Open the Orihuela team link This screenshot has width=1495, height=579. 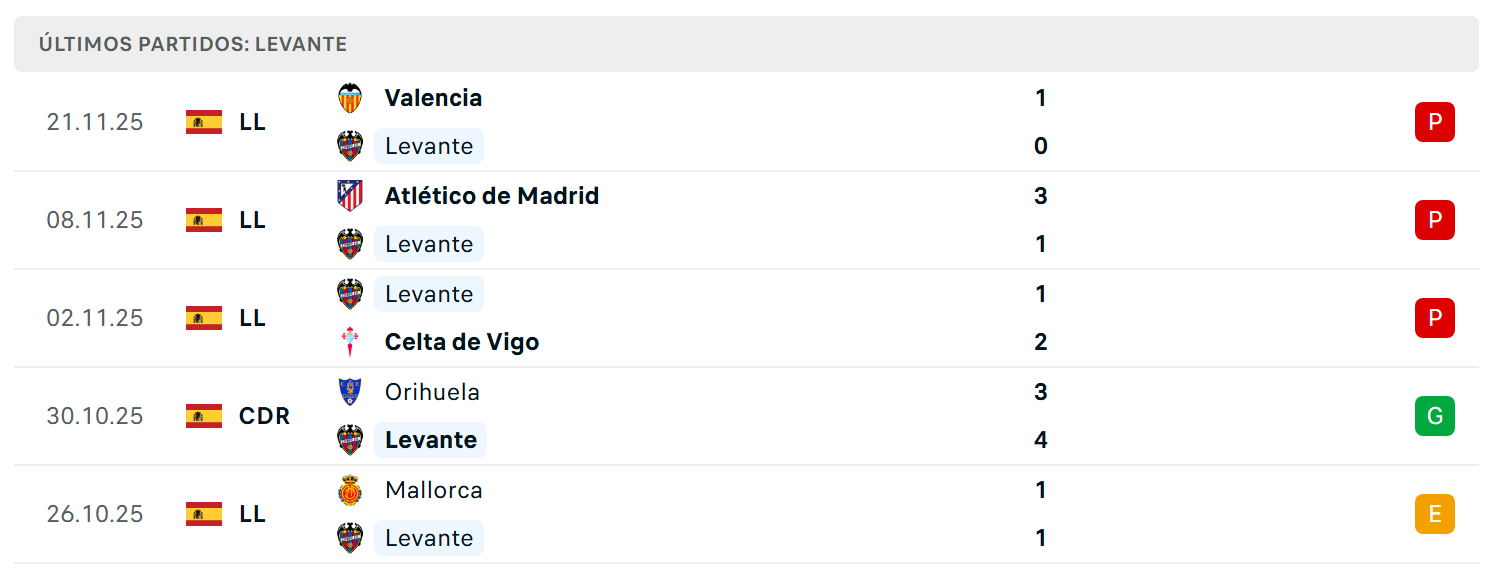432,392
